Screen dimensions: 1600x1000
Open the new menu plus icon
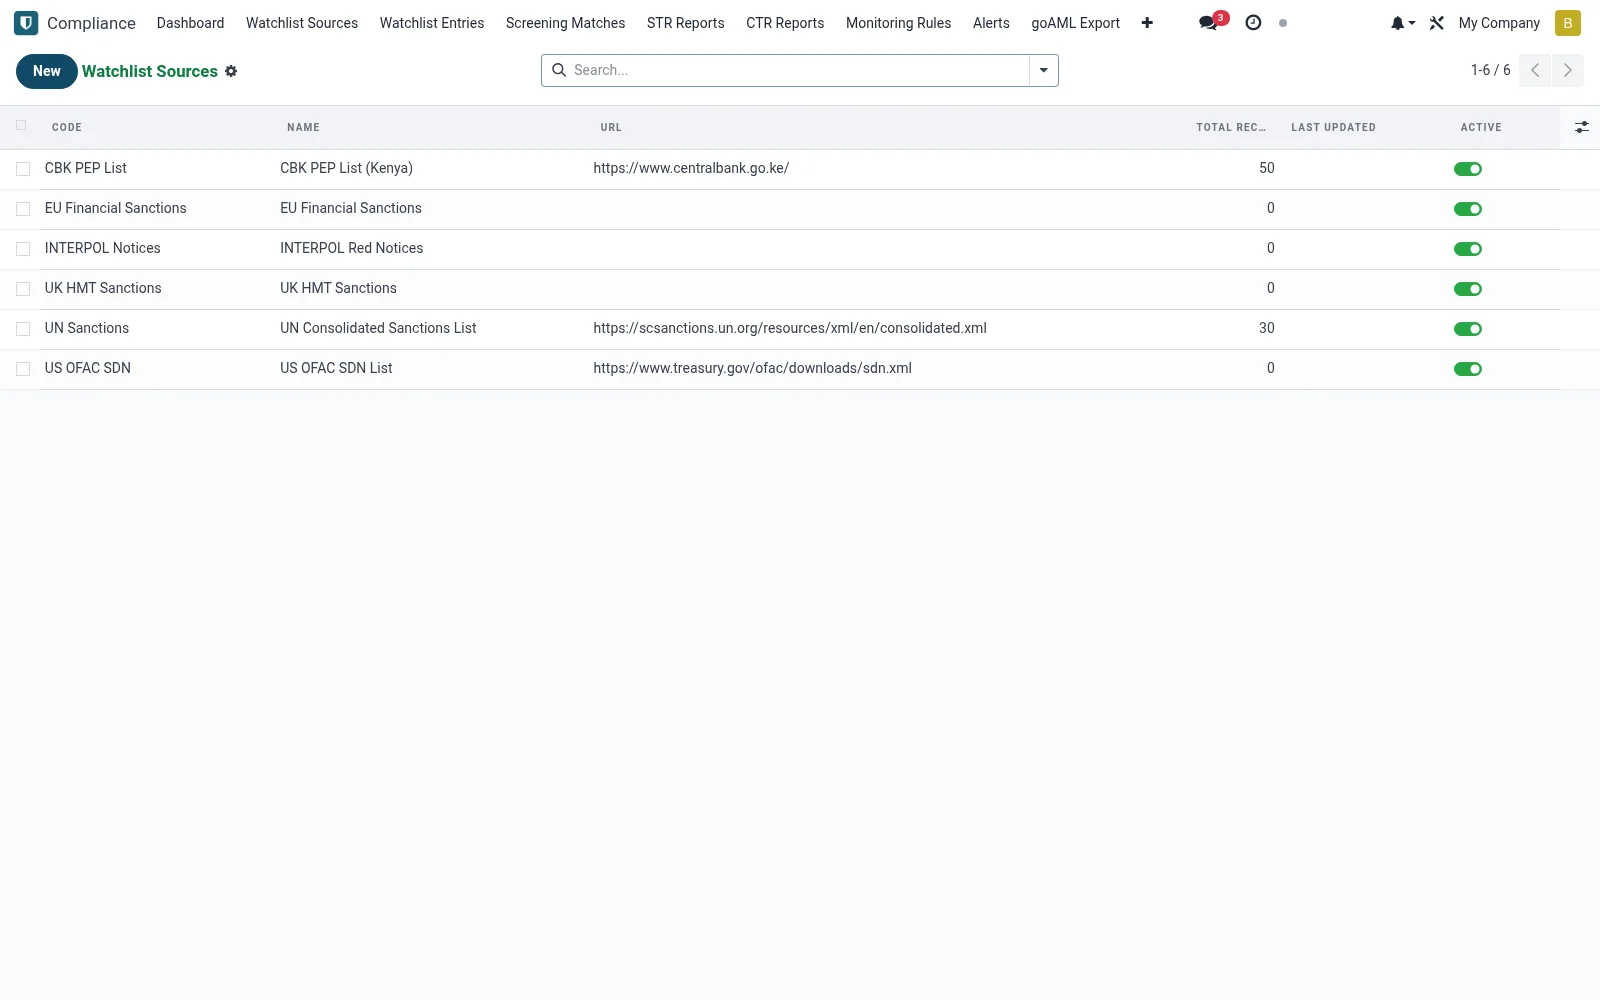pos(1147,23)
